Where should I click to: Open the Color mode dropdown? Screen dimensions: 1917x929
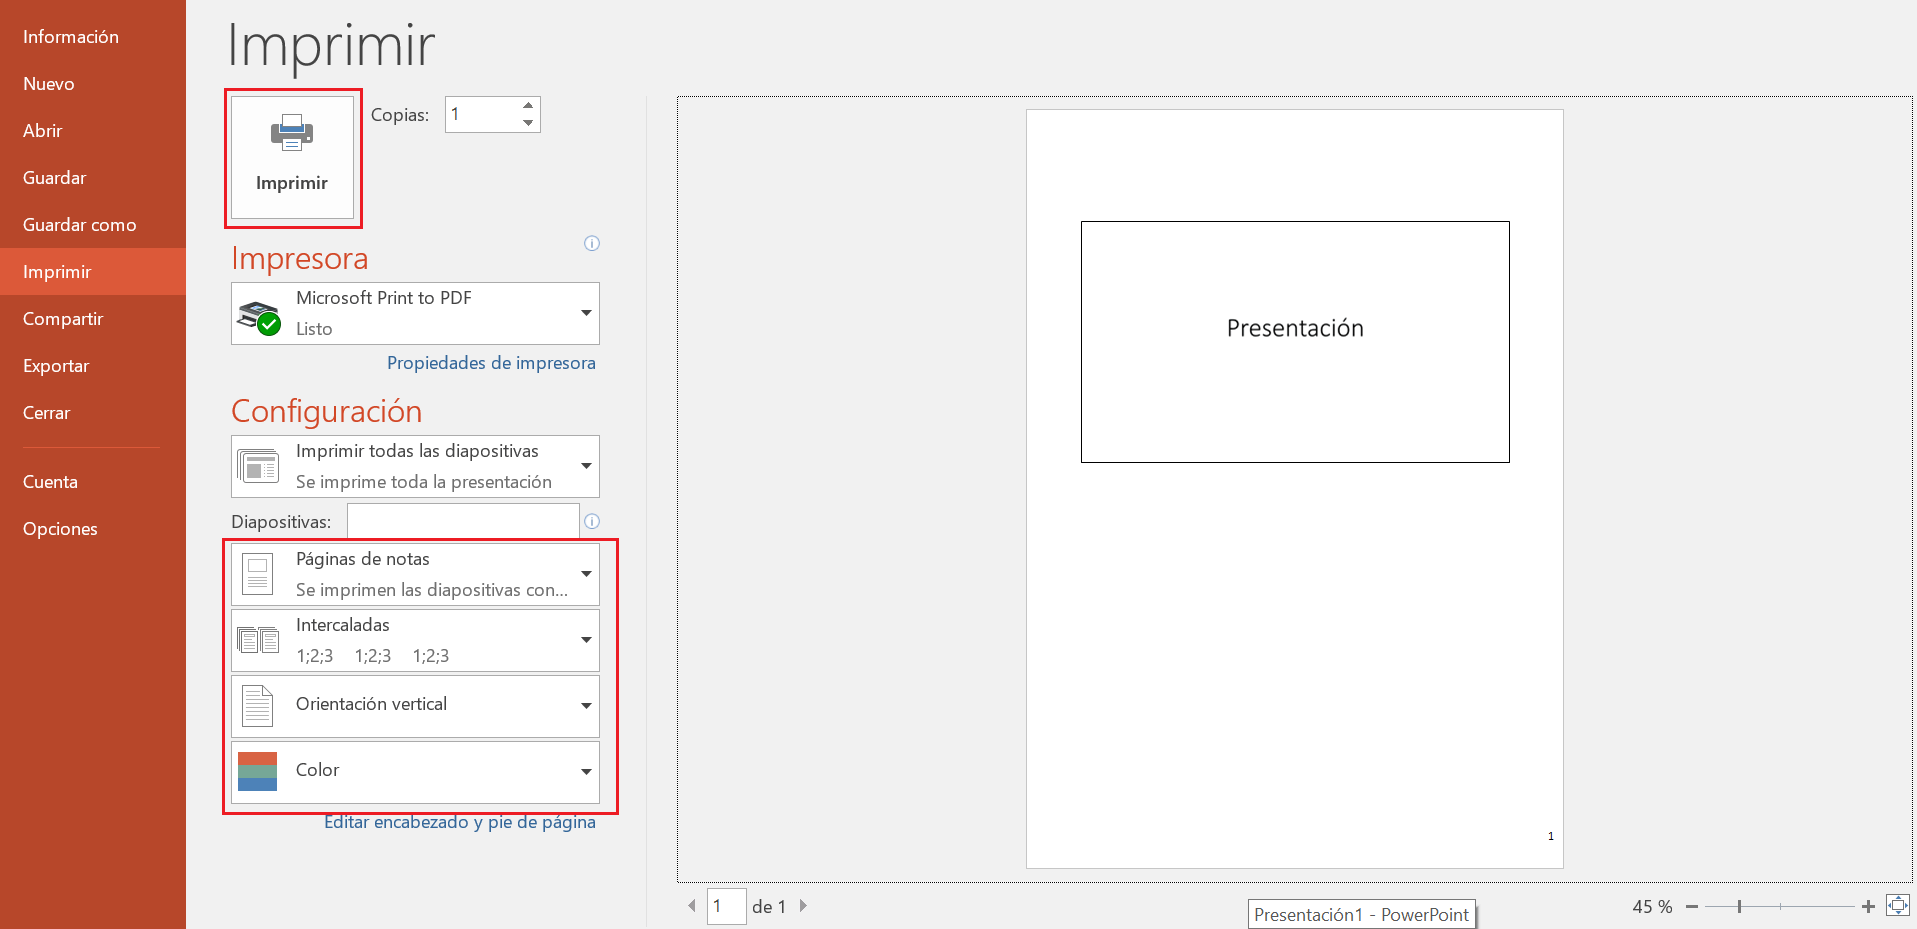(415, 772)
